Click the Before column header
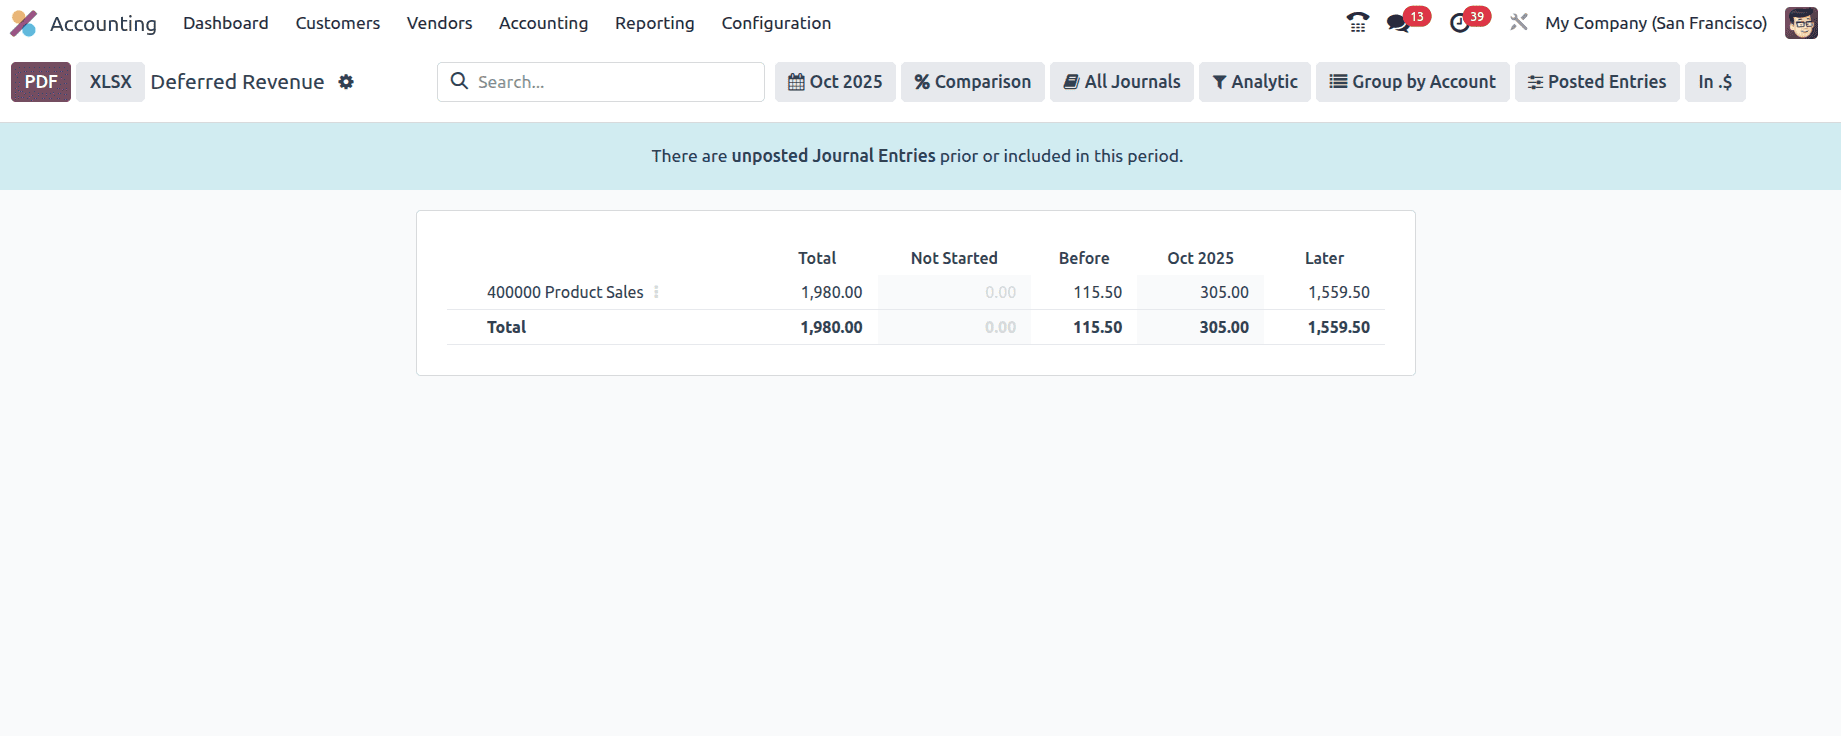This screenshot has width=1841, height=736. pyautogui.click(x=1084, y=258)
